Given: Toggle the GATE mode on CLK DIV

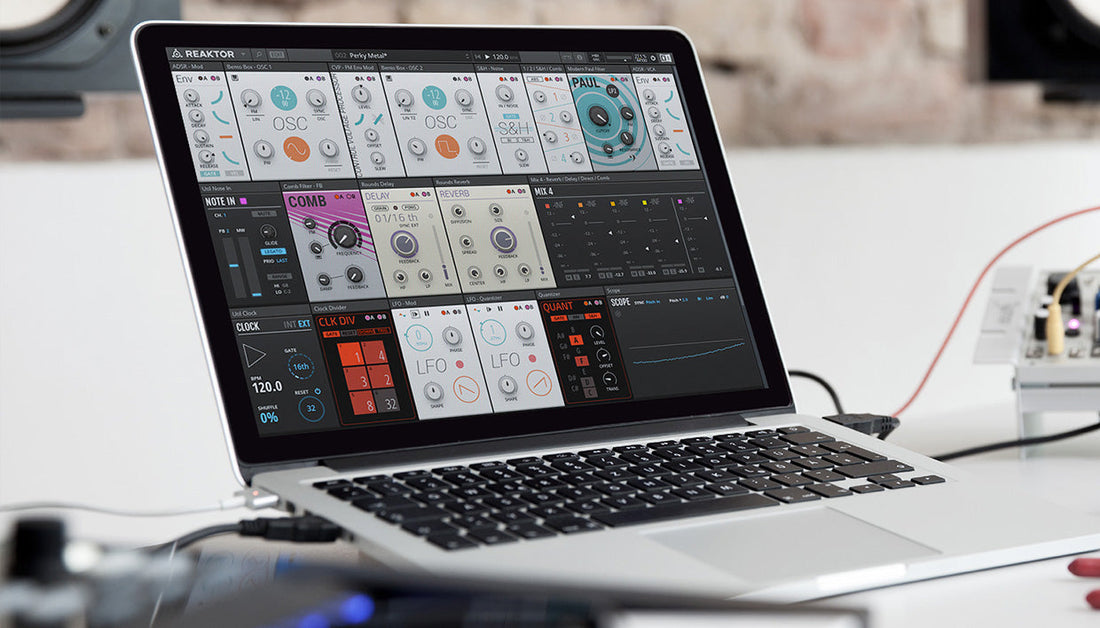Looking at the screenshot, I should [330, 334].
